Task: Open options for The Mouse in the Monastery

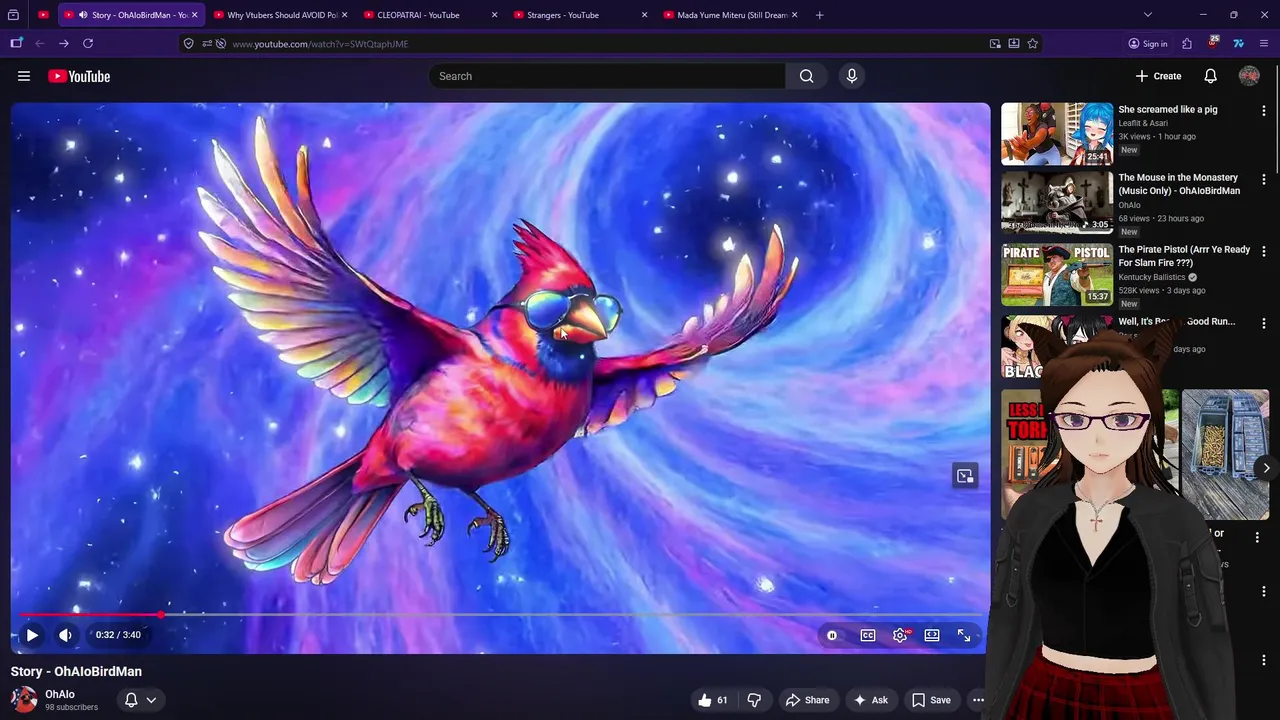Action: pyautogui.click(x=1264, y=179)
